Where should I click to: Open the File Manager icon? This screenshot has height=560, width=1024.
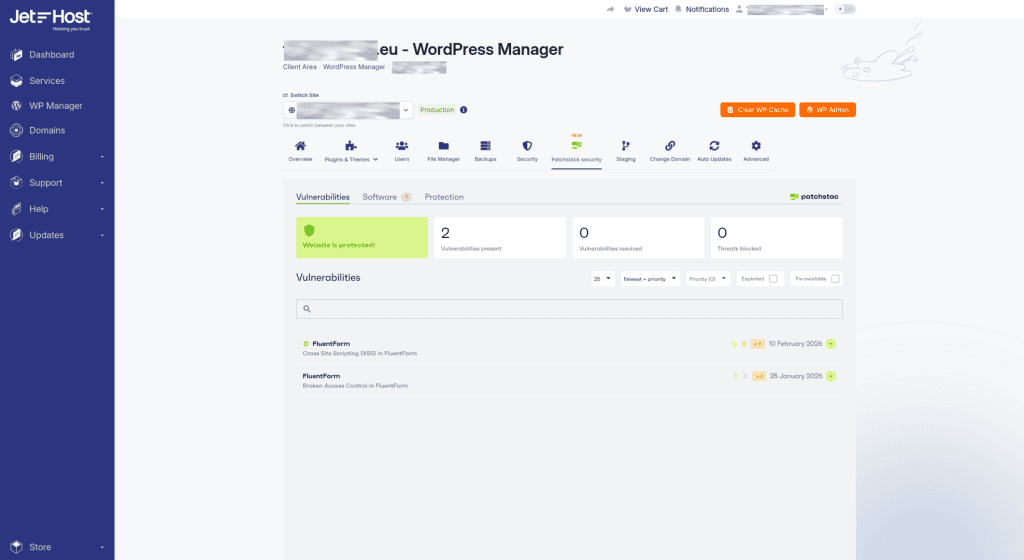(x=443, y=146)
